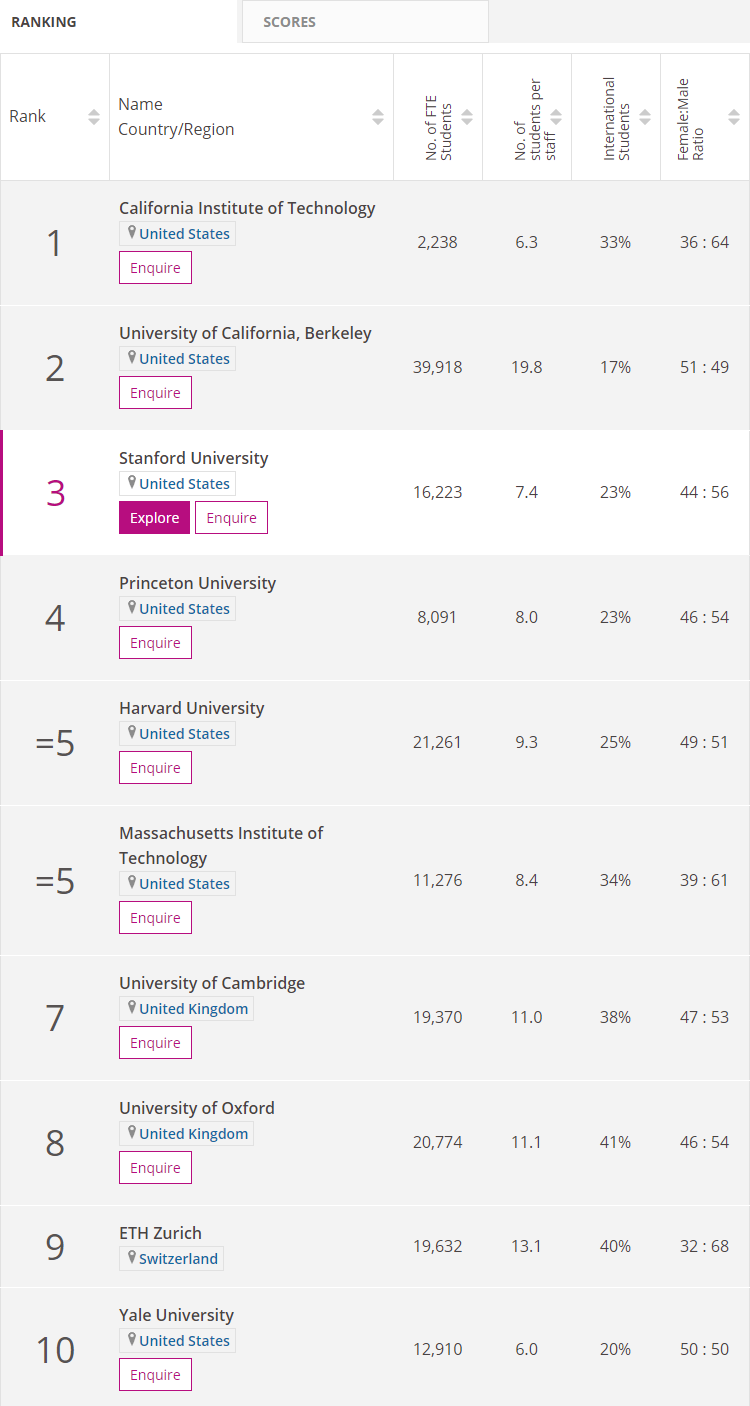Viewport: 750px width, 1406px height.
Task: Click location pin beside Cambridge's United Kingdom
Action: (132, 1007)
